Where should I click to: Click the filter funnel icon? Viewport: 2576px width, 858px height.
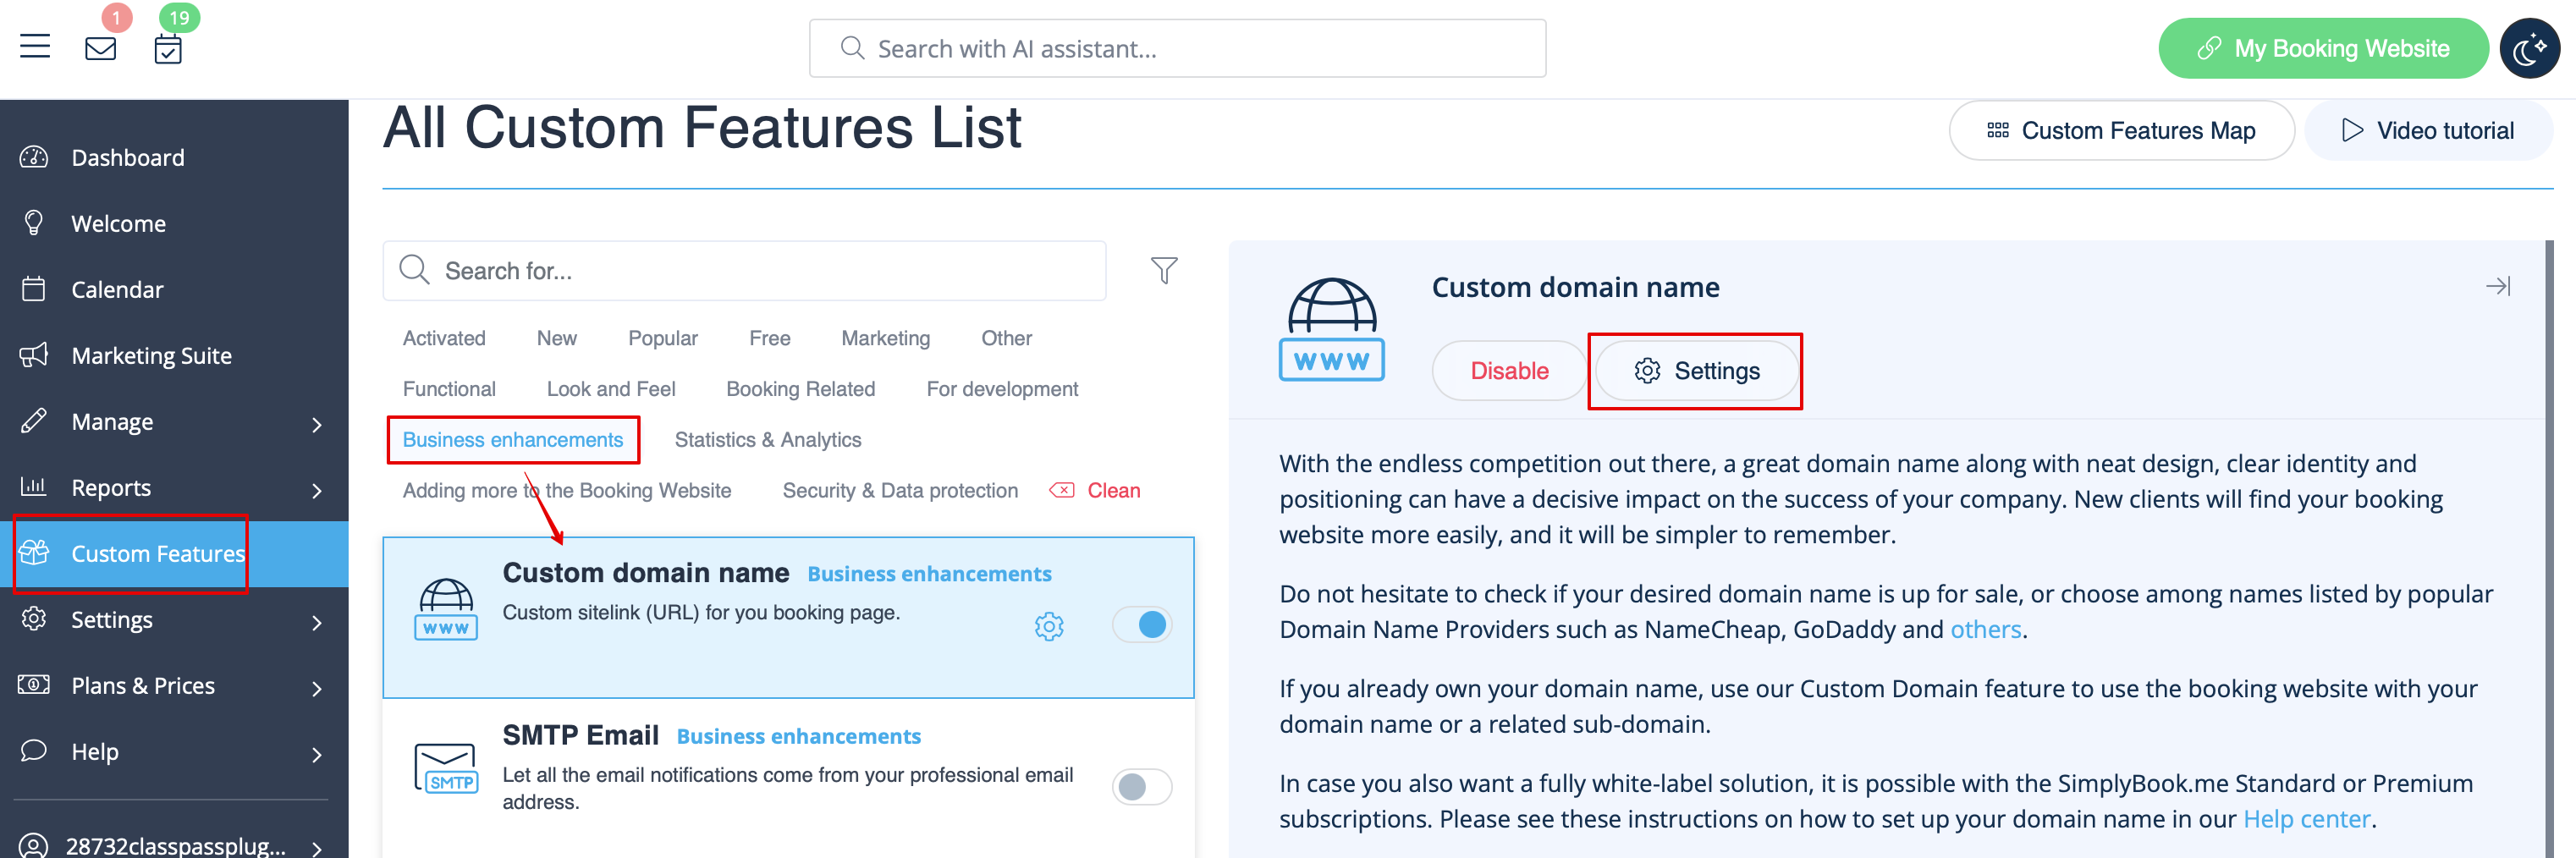(x=1164, y=270)
